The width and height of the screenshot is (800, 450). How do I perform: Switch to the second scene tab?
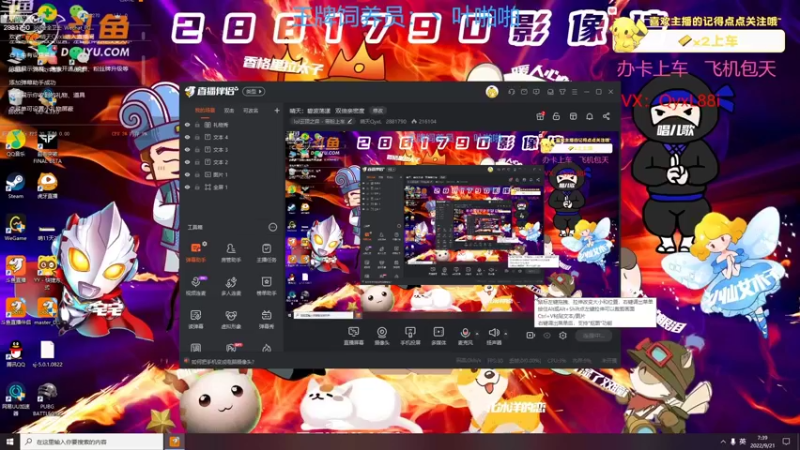[229, 110]
